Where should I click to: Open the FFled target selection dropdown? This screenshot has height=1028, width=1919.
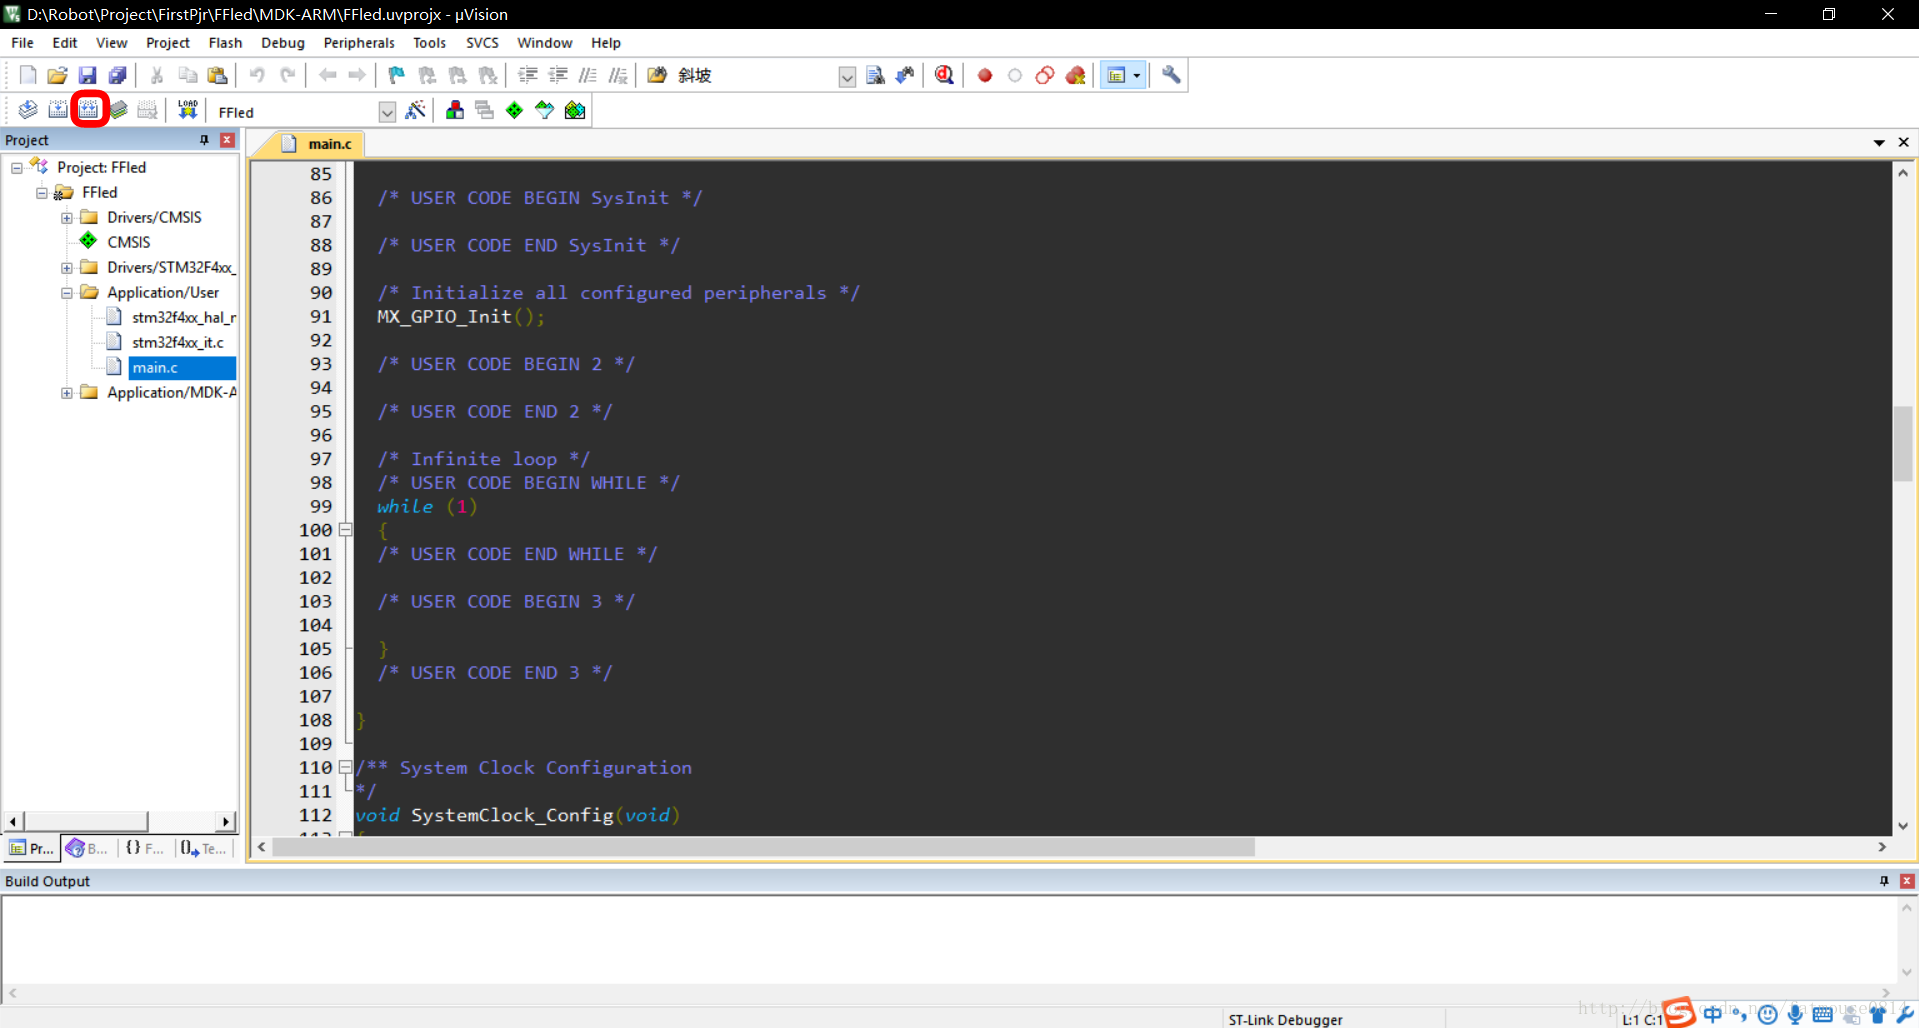point(387,112)
